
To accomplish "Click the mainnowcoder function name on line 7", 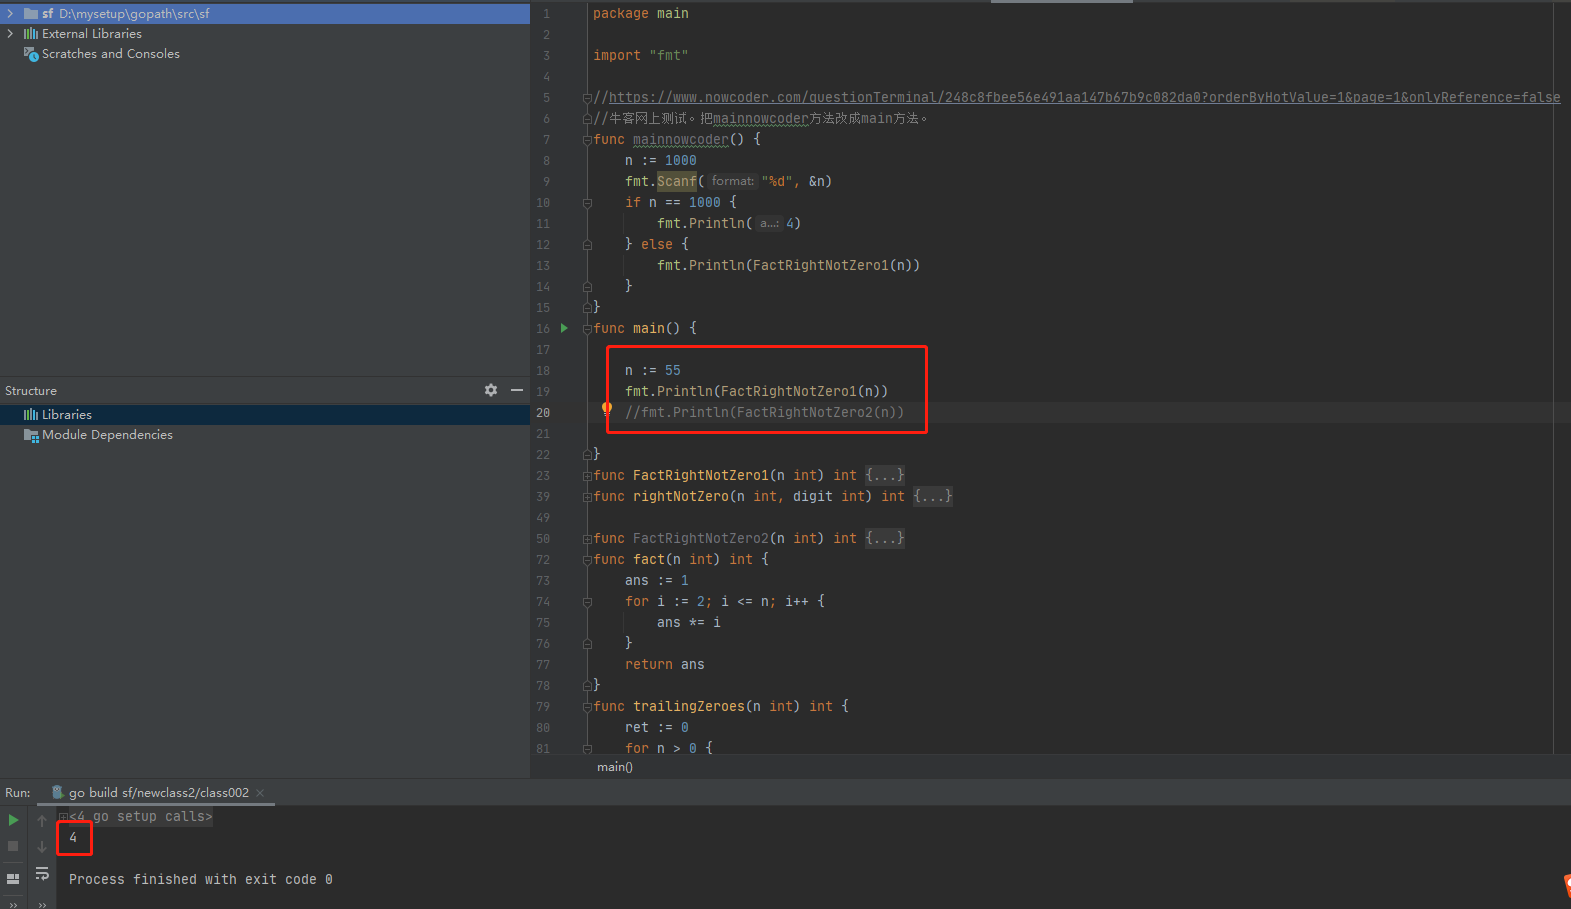I will pos(681,139).
